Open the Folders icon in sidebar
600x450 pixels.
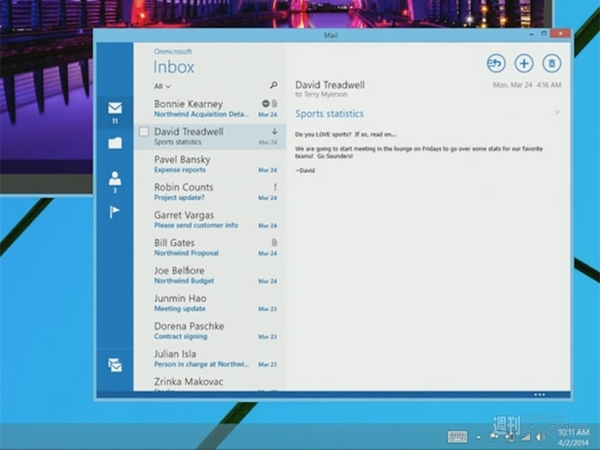coord(115,143)
